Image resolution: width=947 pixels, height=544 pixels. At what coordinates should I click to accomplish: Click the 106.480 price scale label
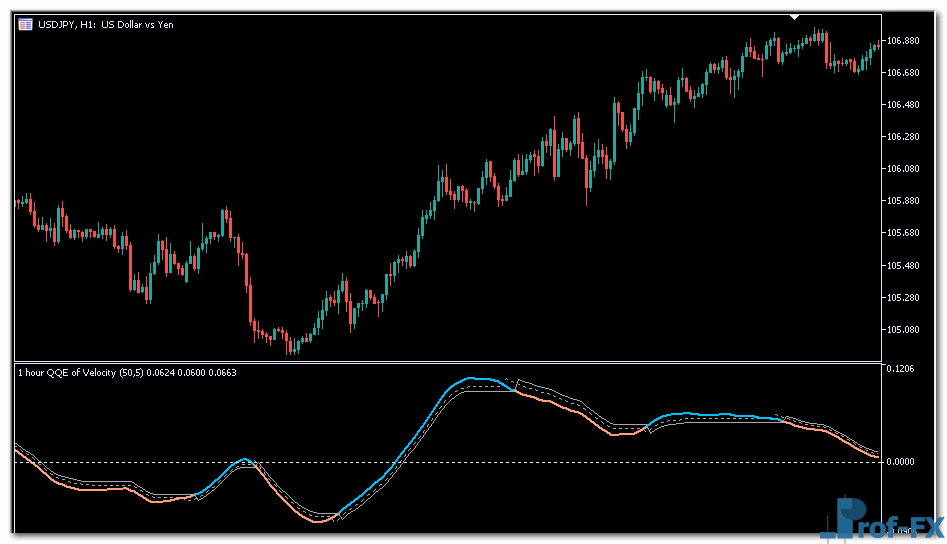tap(903, 105)
